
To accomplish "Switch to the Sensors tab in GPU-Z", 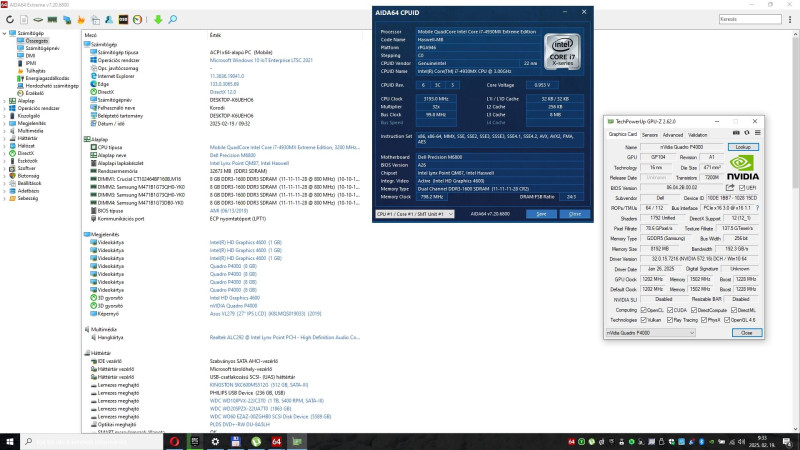I will coord(649,135).
